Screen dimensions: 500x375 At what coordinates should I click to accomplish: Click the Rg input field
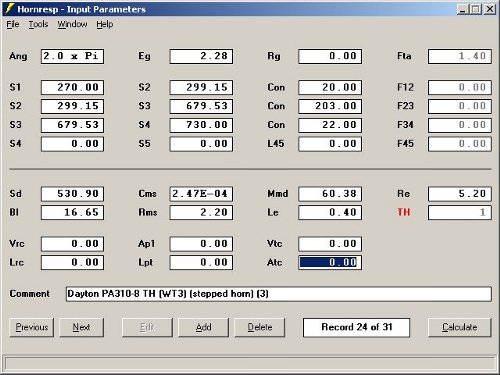click(x=330, y=56)
